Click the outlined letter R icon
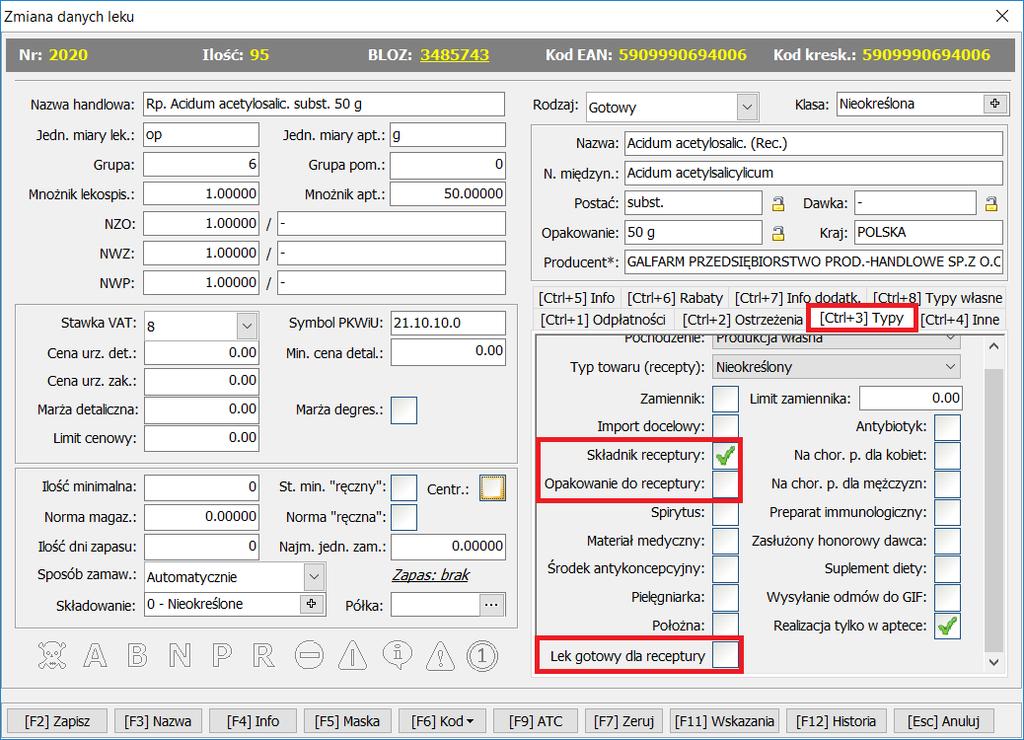This screenshot has width=1024, height=740. [263, 655]
